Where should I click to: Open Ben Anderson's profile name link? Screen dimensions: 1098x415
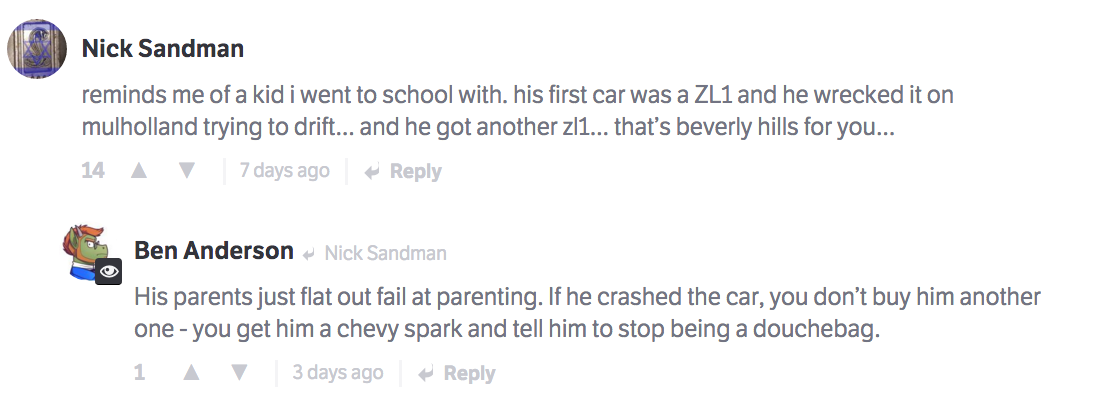pos(214,251)
